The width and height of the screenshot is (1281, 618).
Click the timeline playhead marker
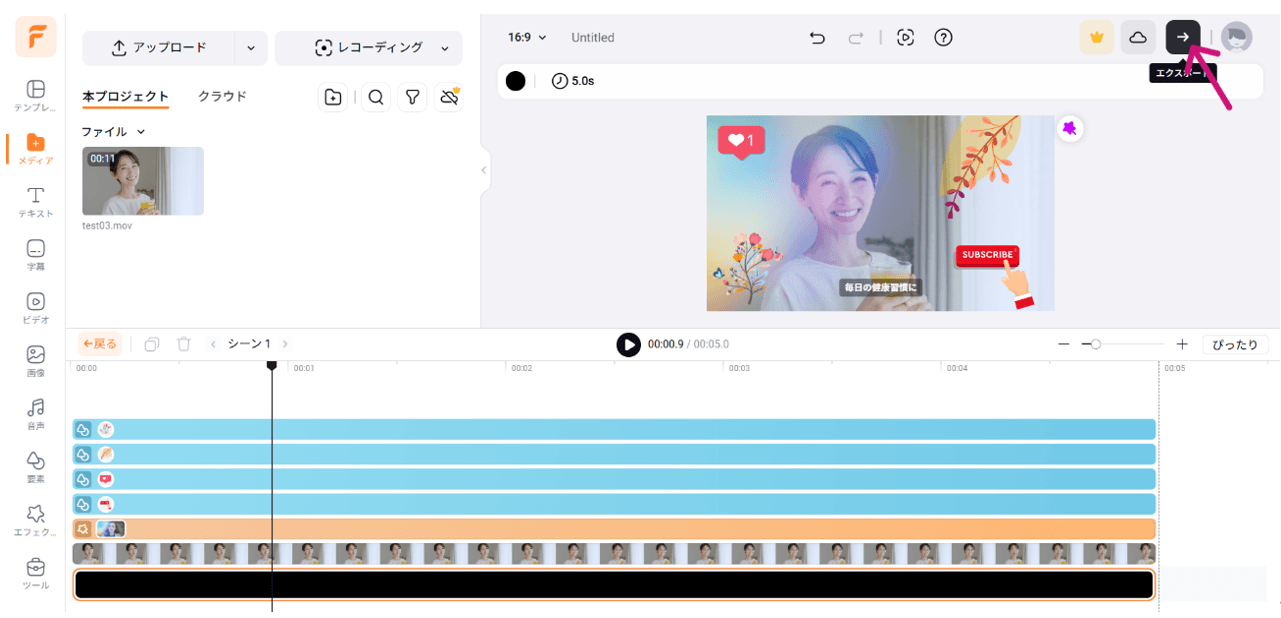pos(271,366)
